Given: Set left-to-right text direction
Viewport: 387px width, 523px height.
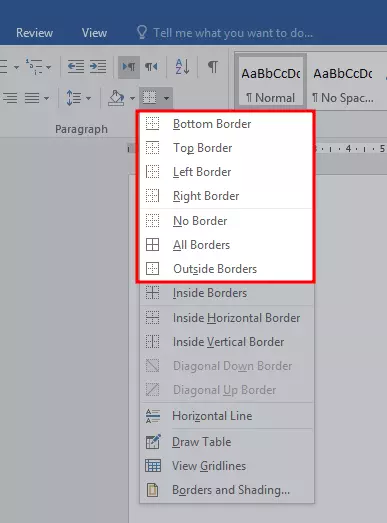Looking at the screenshot, I should [129, 67].
